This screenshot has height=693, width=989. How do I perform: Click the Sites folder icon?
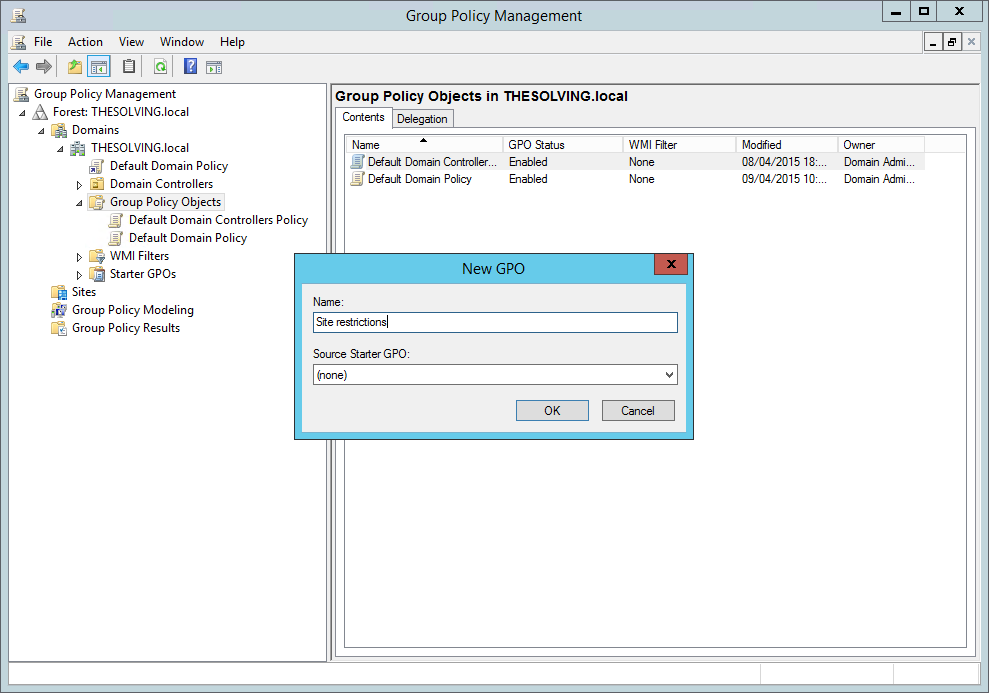(59, 292)
